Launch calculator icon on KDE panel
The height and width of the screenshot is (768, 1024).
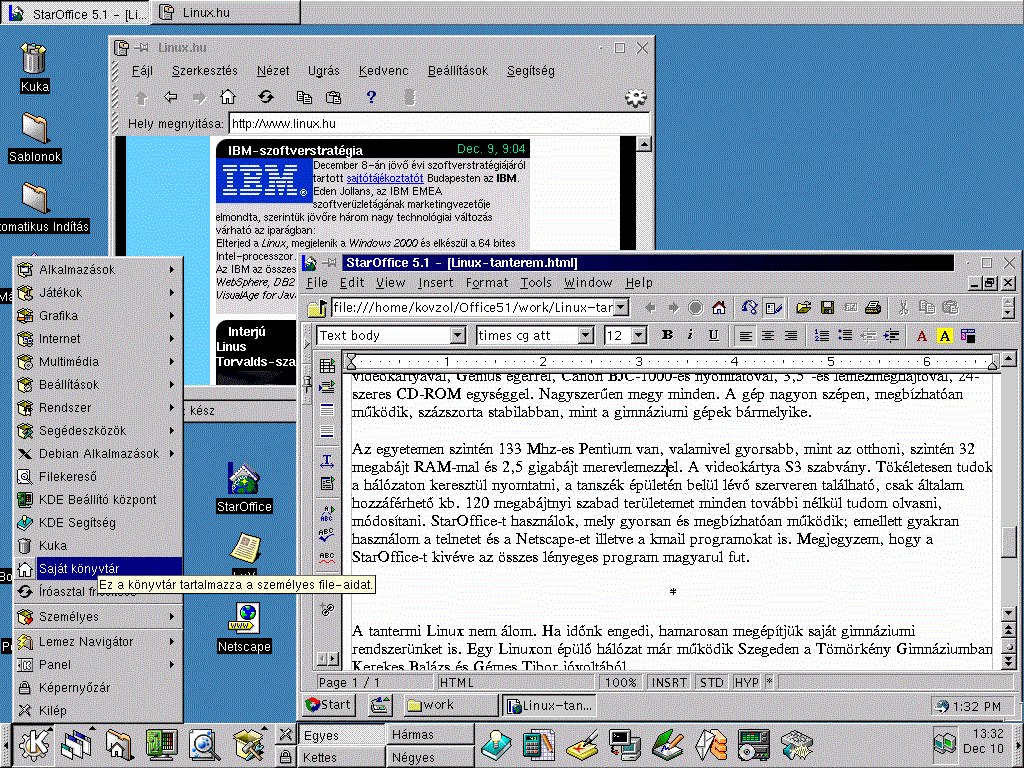click(539, 744)
